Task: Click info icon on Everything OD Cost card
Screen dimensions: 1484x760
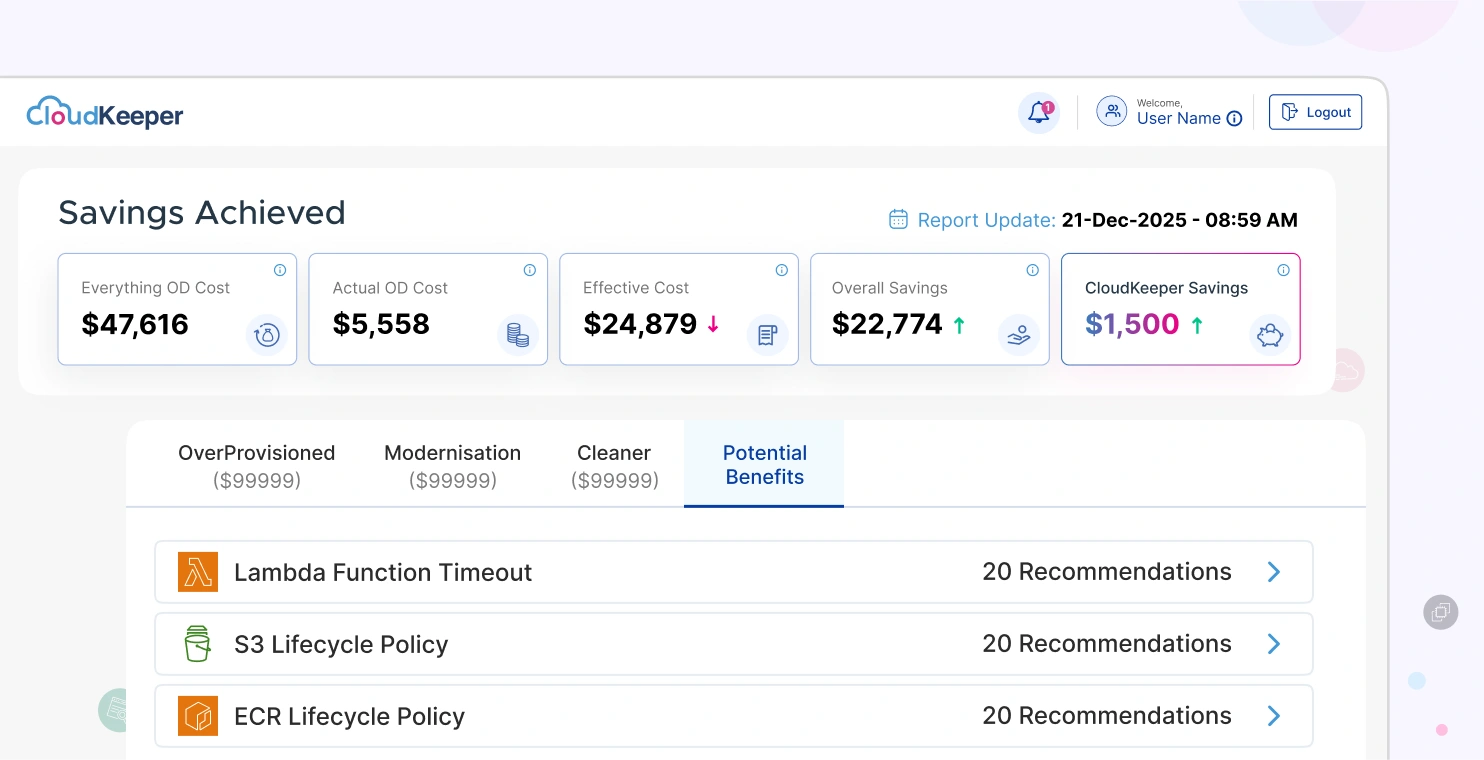Action: tap(280, 270)
